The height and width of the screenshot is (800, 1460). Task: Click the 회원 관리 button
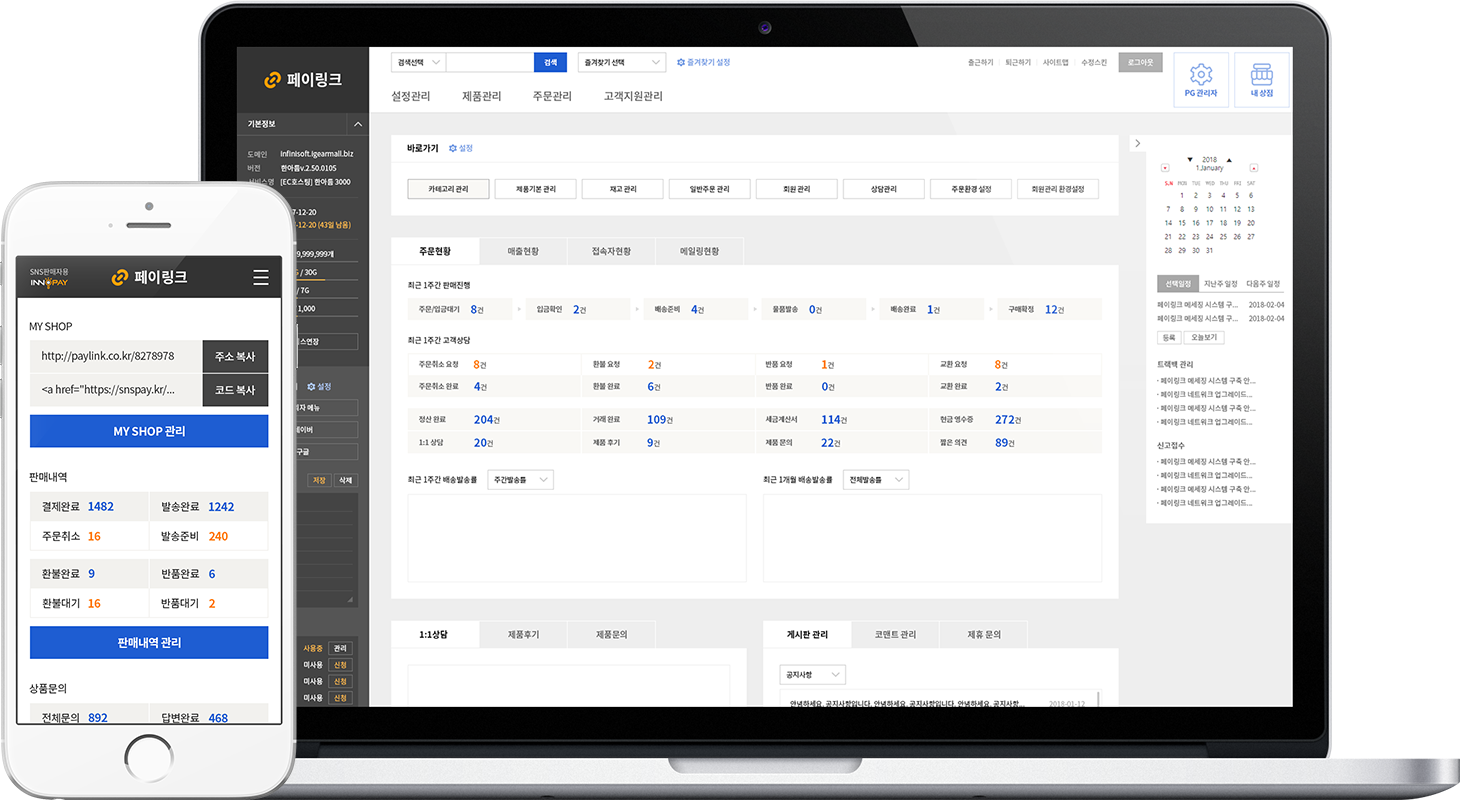796,189
